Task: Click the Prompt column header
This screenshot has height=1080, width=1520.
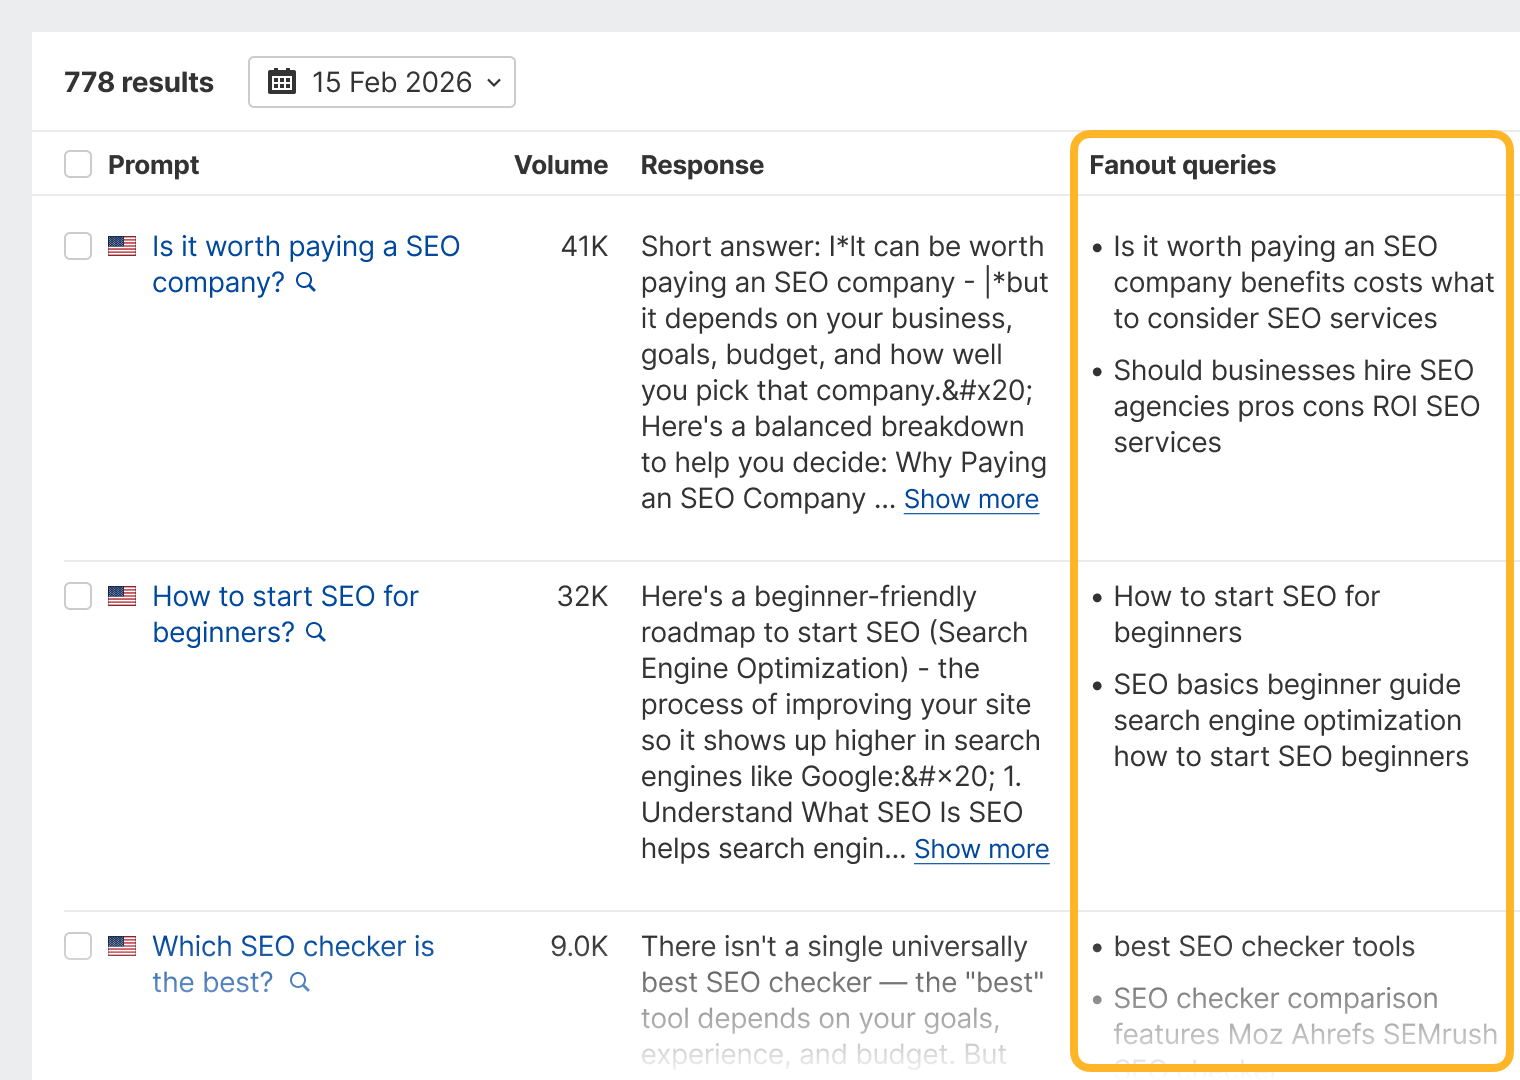Action: (x=153, y=165)
